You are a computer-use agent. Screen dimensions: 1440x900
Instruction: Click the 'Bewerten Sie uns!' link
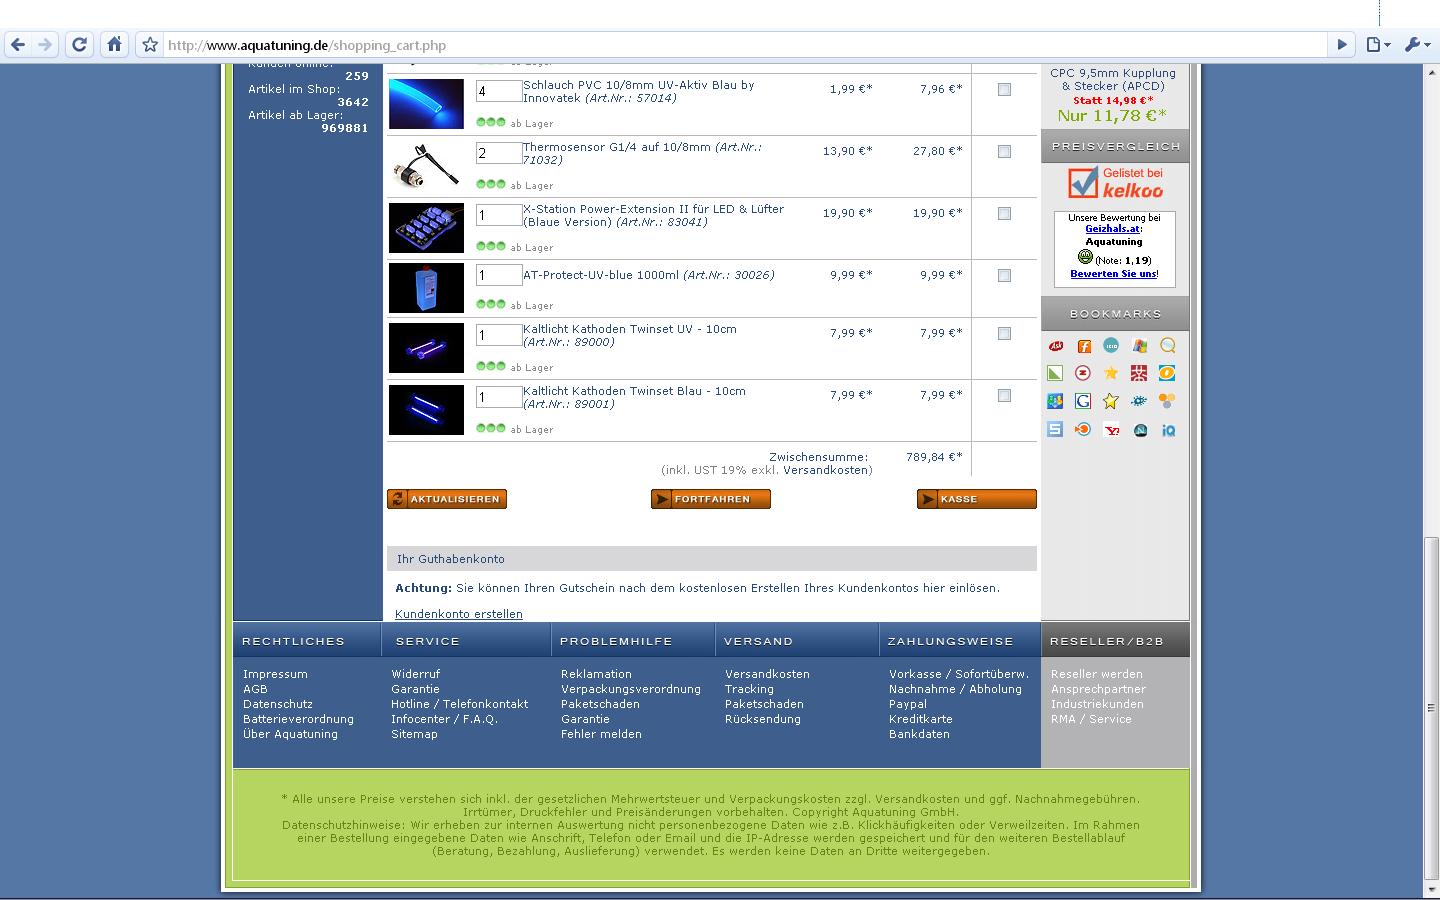click(1114, 274)
